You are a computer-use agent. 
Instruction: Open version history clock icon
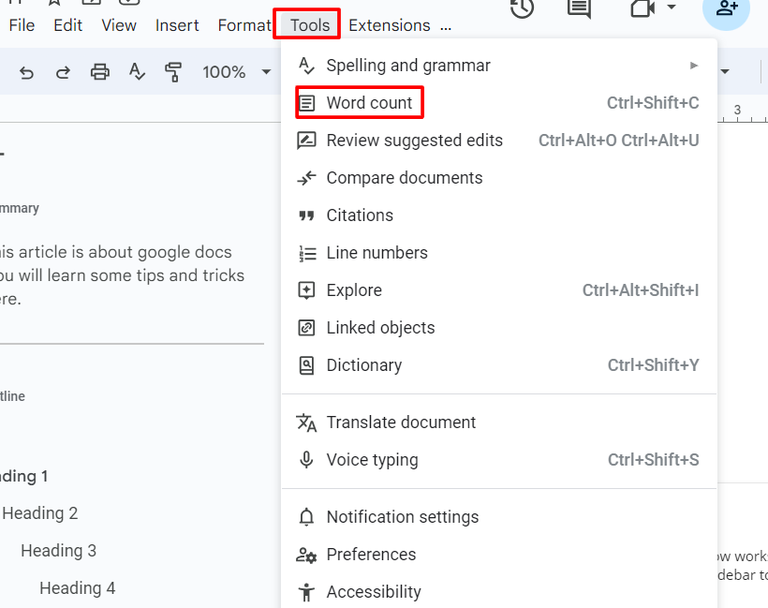(x=522, y=8)
